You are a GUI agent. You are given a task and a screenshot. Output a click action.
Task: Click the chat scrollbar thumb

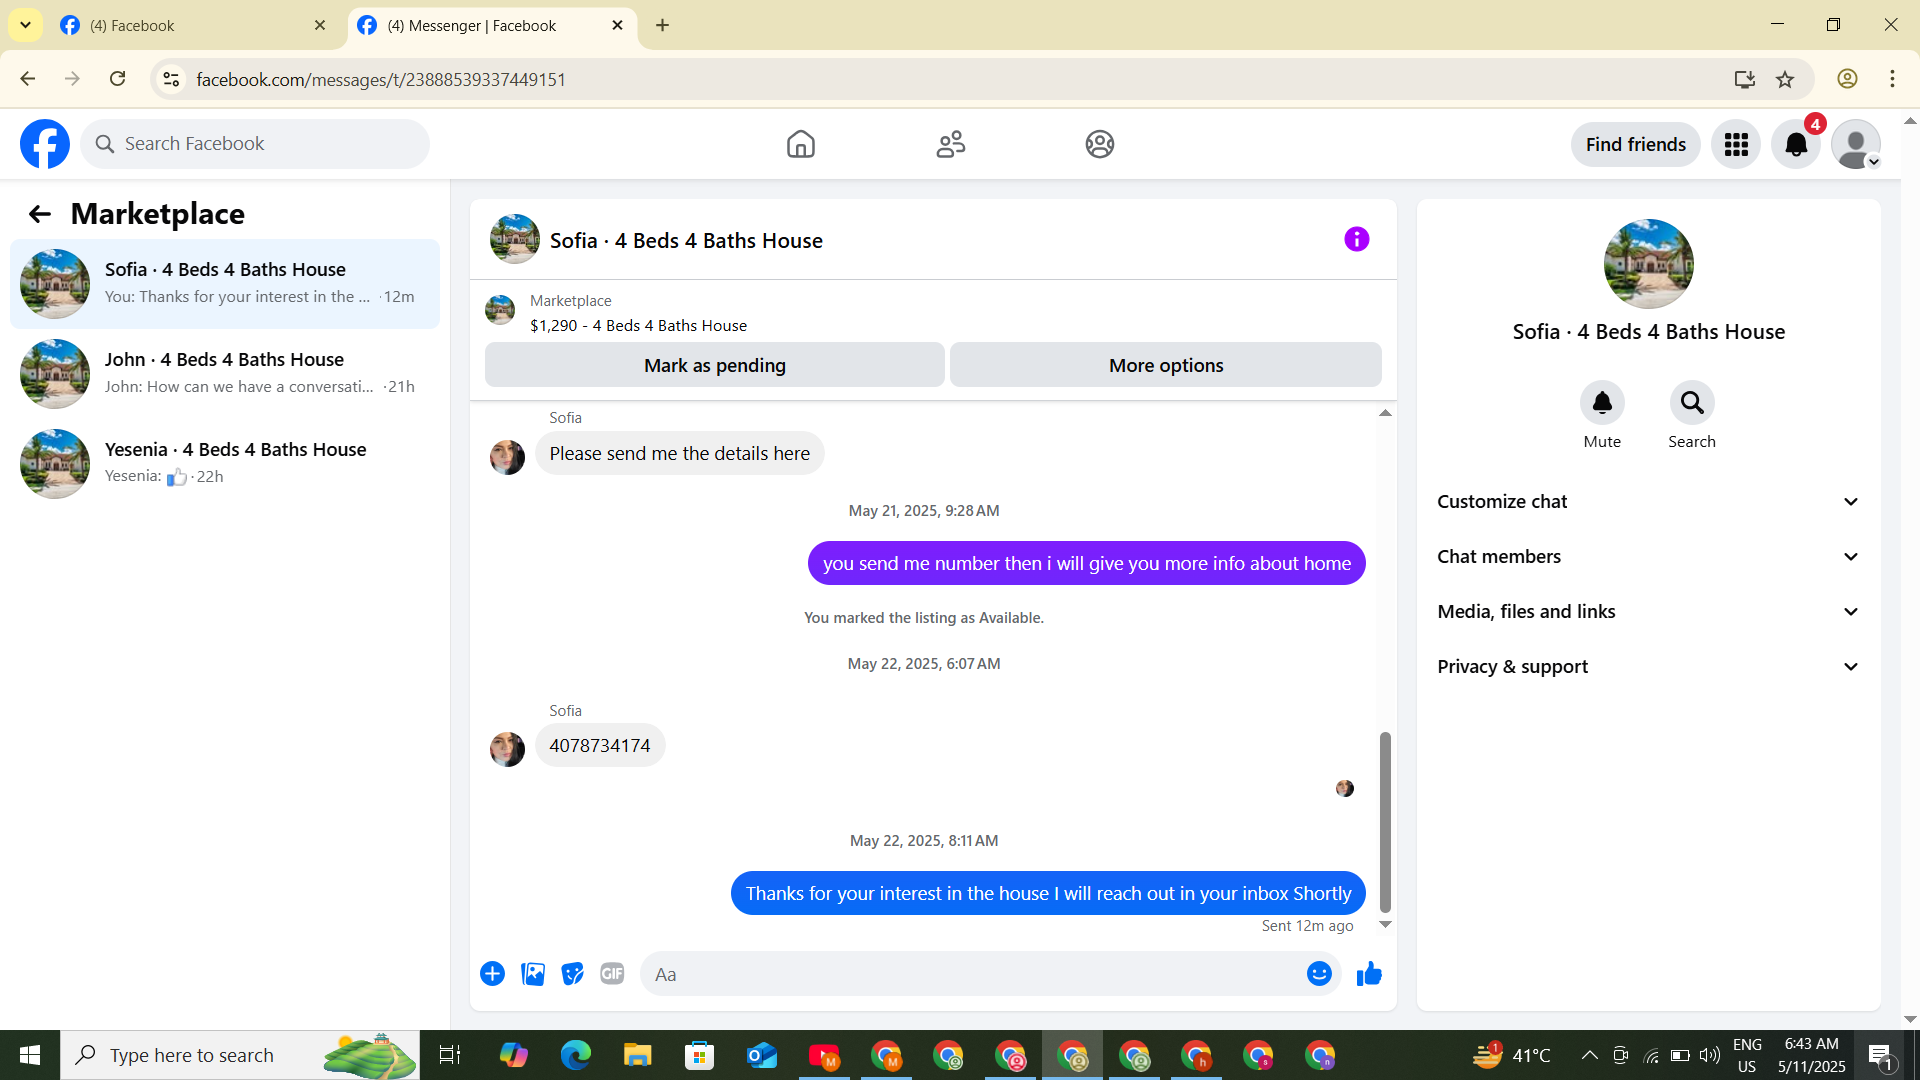pos(1385,822)
